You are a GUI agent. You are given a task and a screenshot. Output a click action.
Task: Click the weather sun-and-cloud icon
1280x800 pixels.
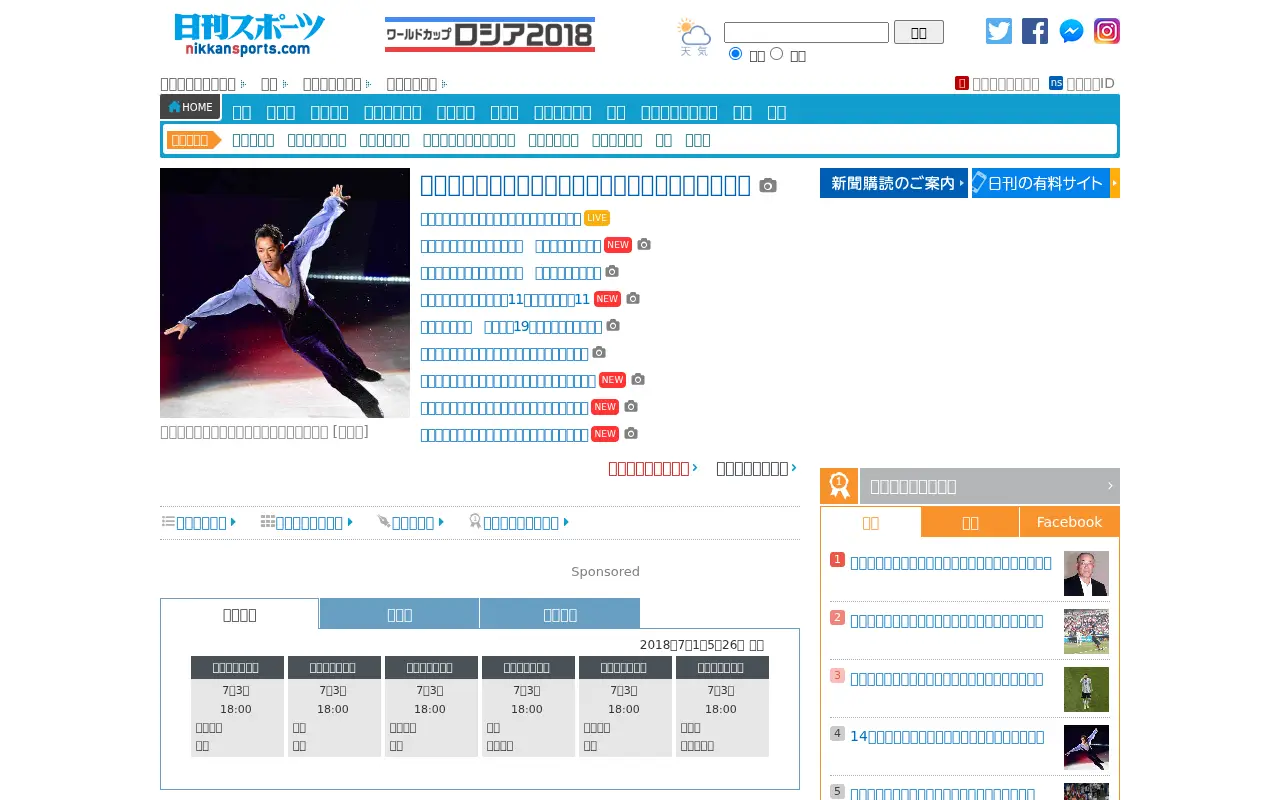(x=694, y=37)
